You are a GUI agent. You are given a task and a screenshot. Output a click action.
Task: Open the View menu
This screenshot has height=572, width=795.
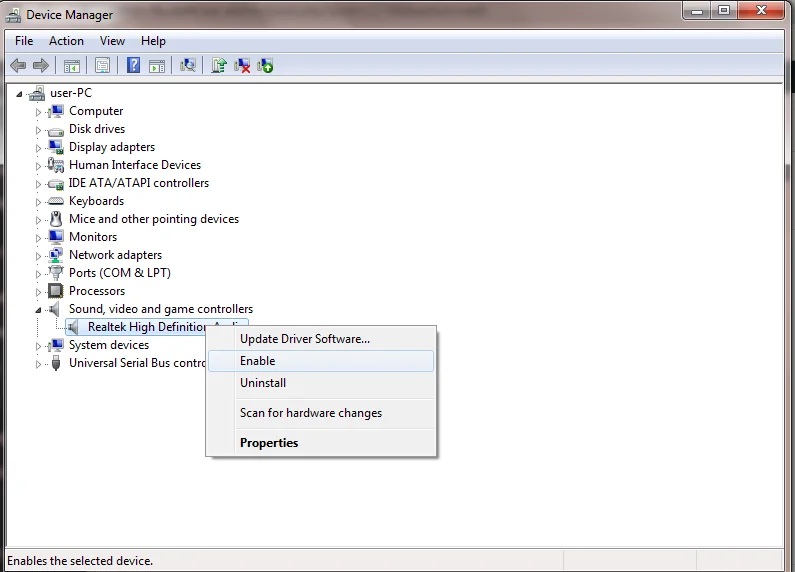112,41
